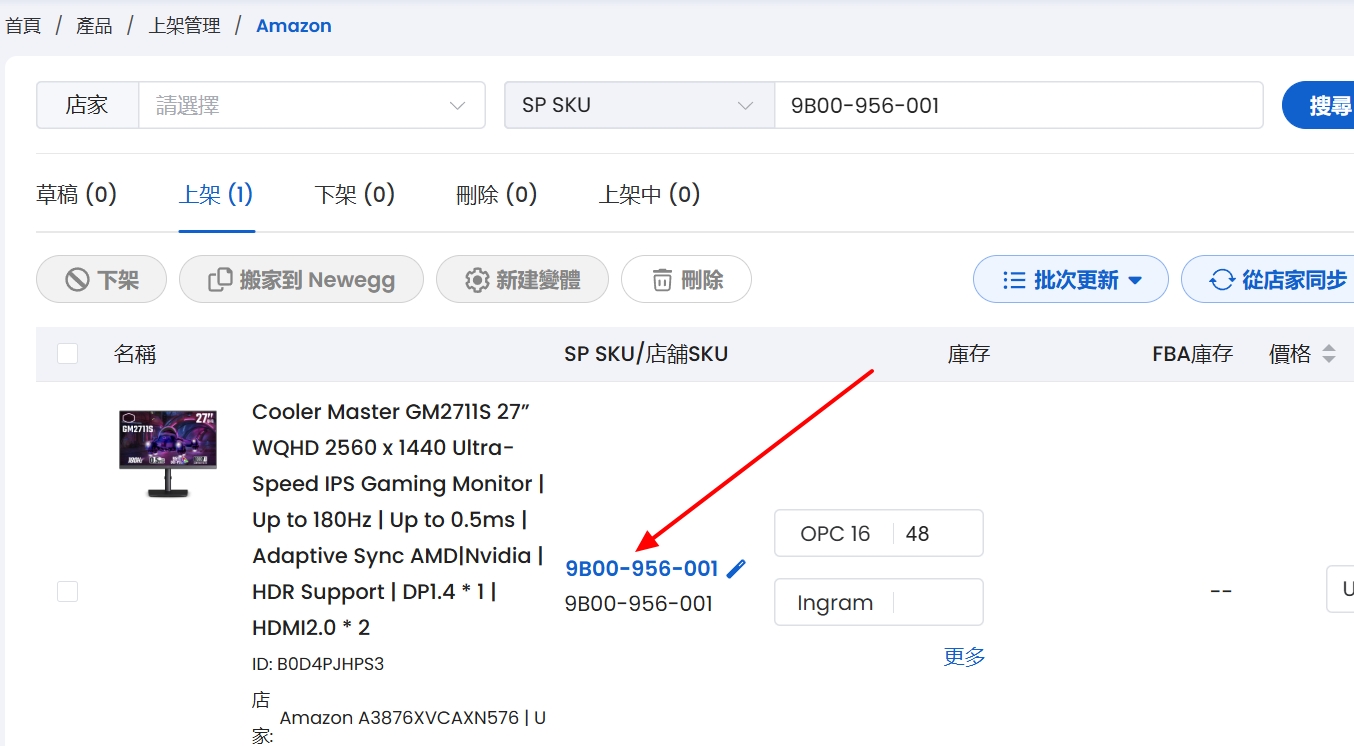Expand the 批次更新 dropdown button
1354x746 pixels.
[1070, 280]
